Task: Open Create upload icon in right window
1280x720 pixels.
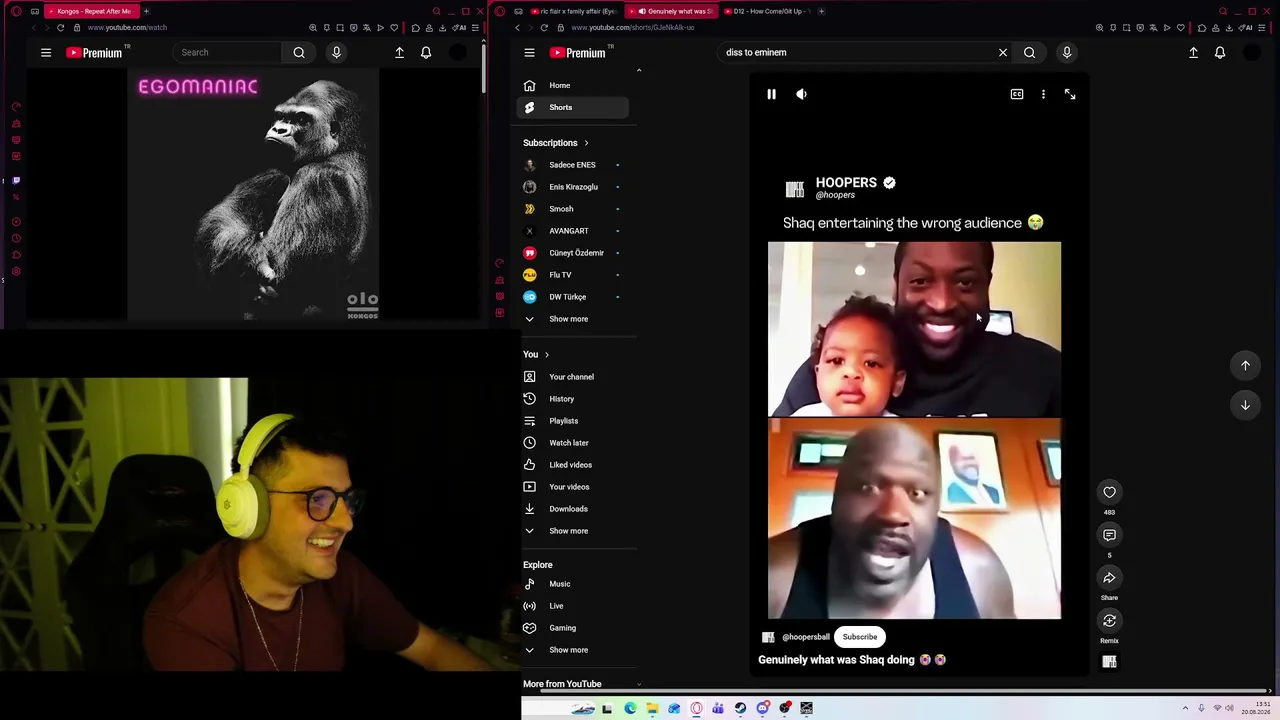Action: click(1193, 52)
